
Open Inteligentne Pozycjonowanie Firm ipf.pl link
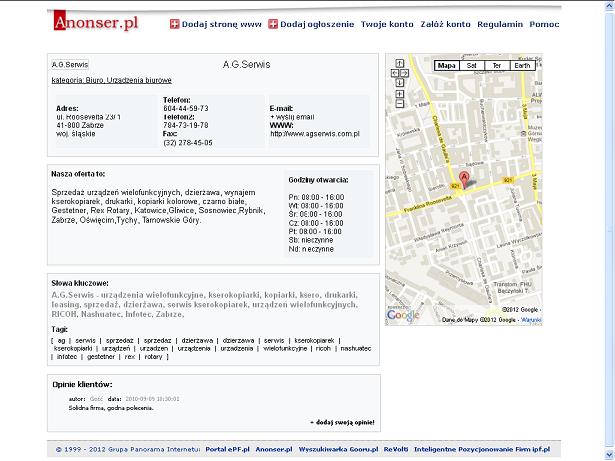(482, 450)
